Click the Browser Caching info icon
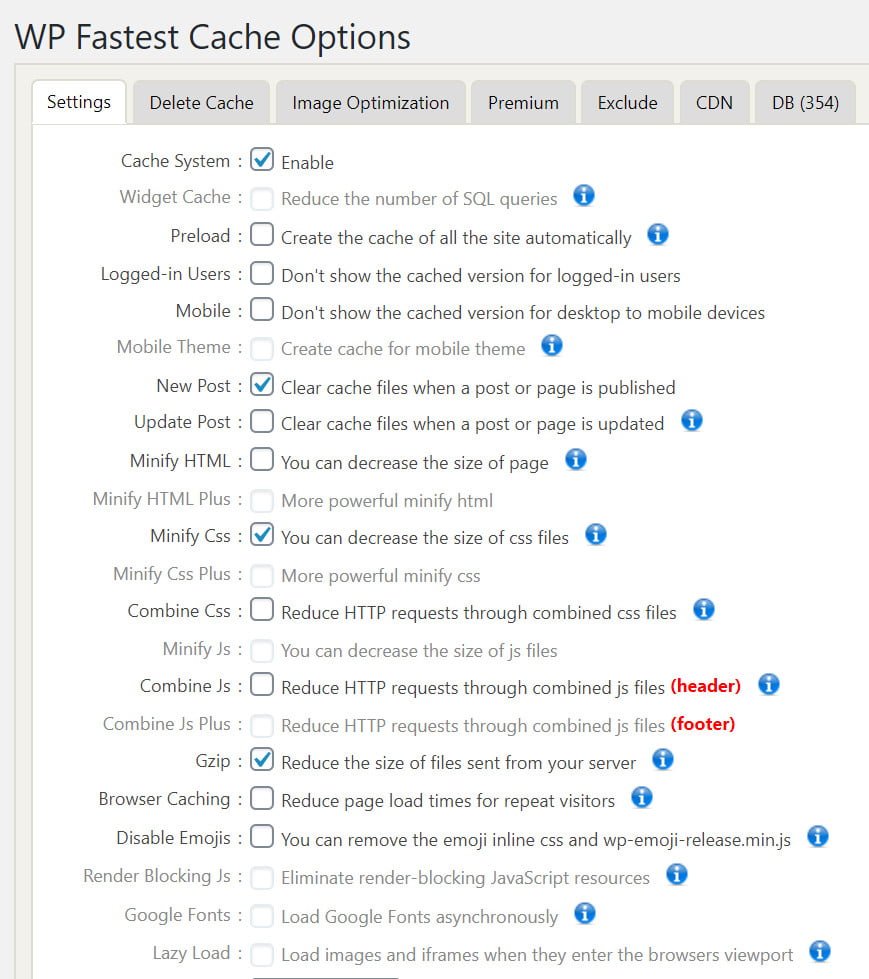 [642, 797]
